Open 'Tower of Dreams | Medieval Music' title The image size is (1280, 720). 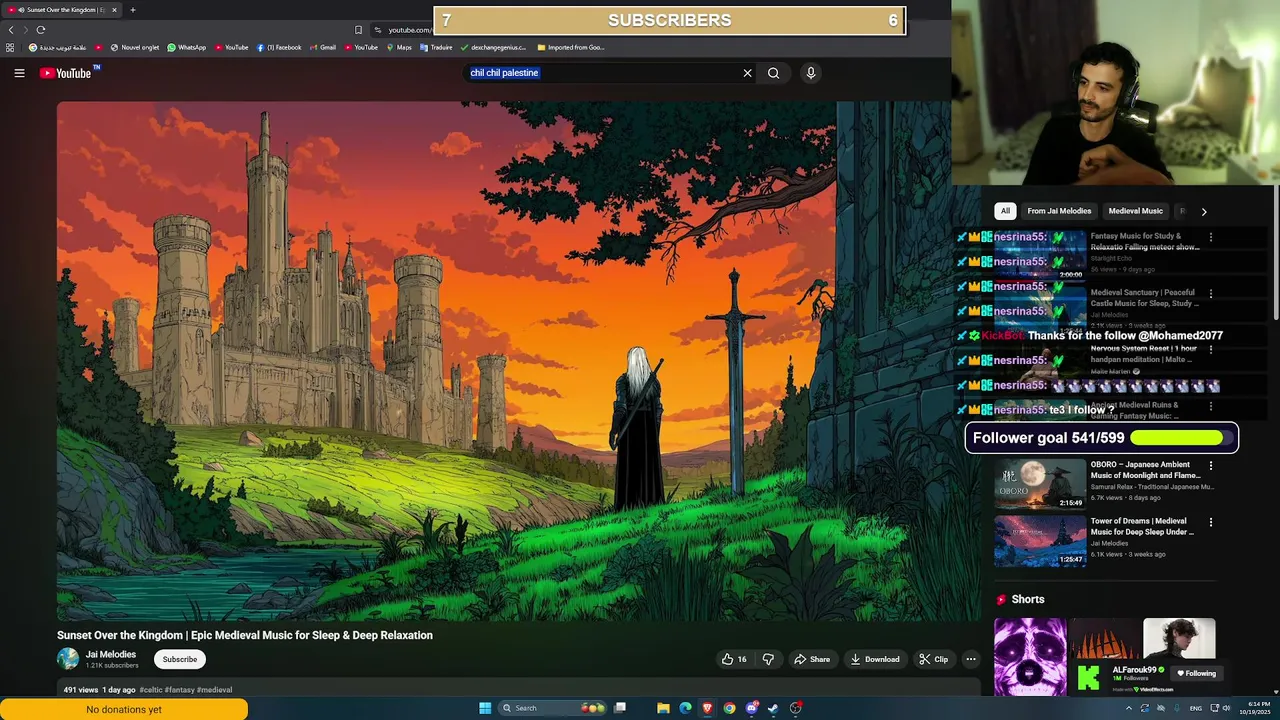click(1141, 526)
